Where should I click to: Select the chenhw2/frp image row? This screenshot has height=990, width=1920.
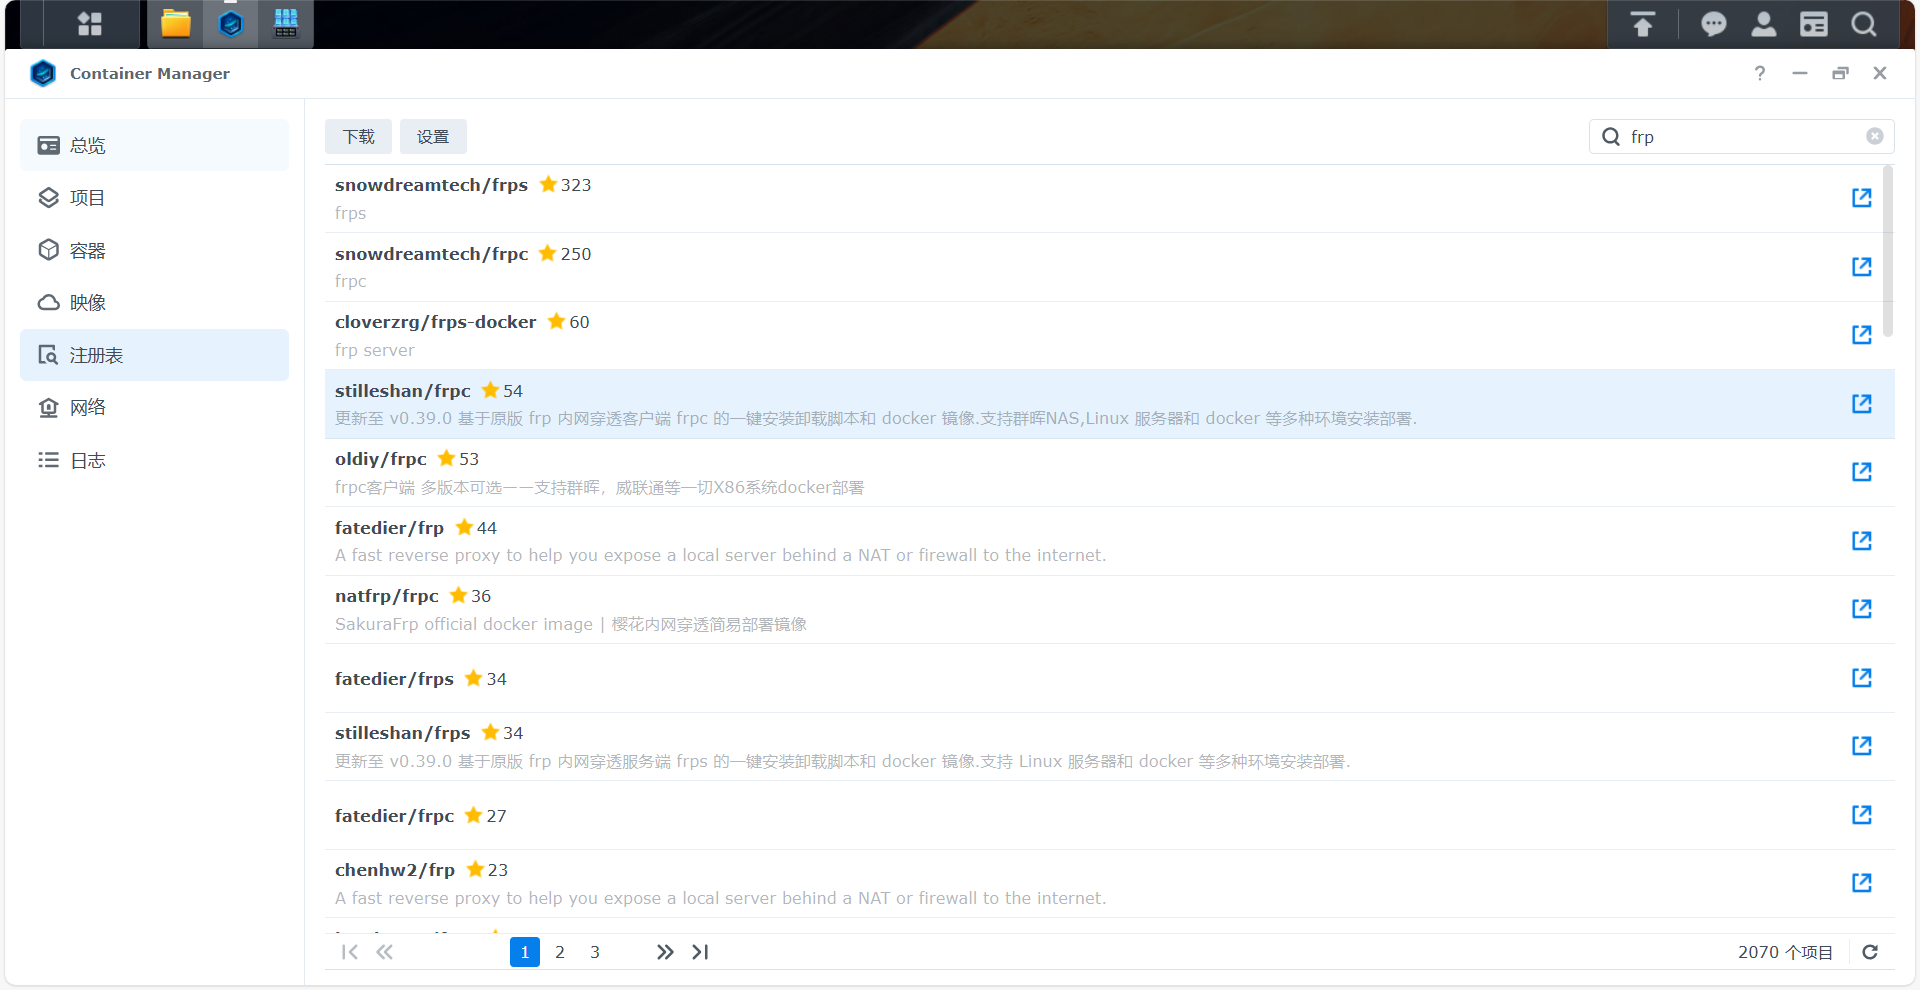click(x=1110, y=884)
